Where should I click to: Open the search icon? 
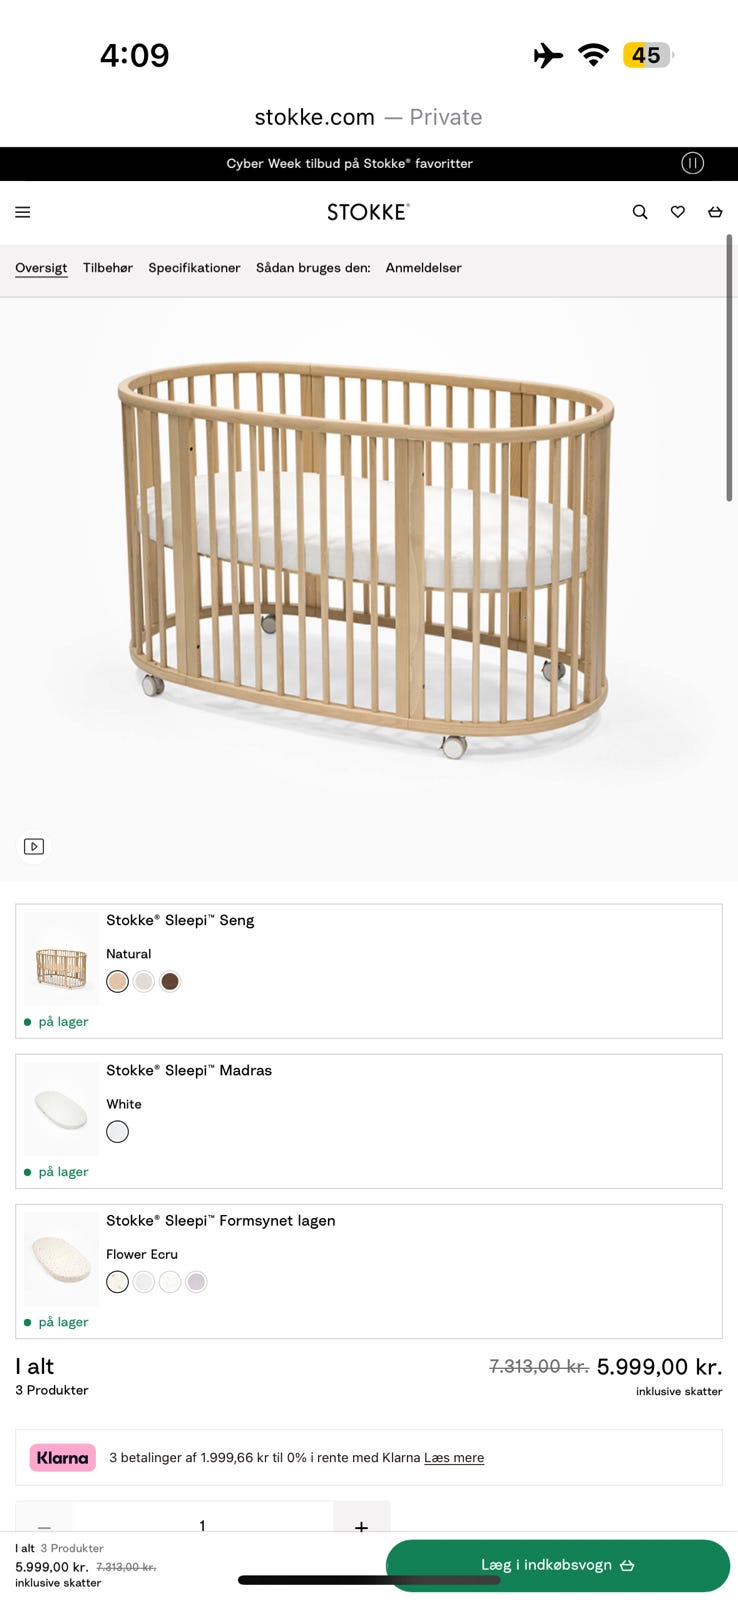pyautogui.click(x=640, y=212)
